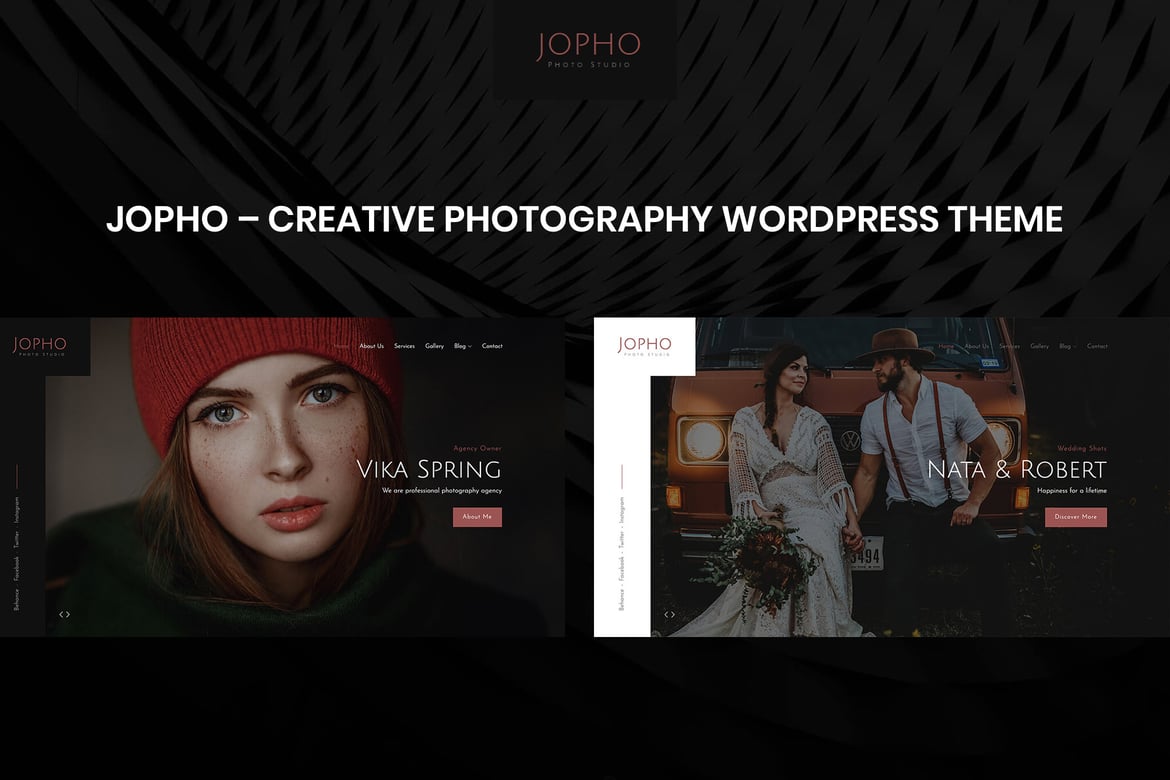This screenshot has height=780, width=1170.
Task: Click the Wedding Shots subtitle text
Action: click(x=1082, y=449)
